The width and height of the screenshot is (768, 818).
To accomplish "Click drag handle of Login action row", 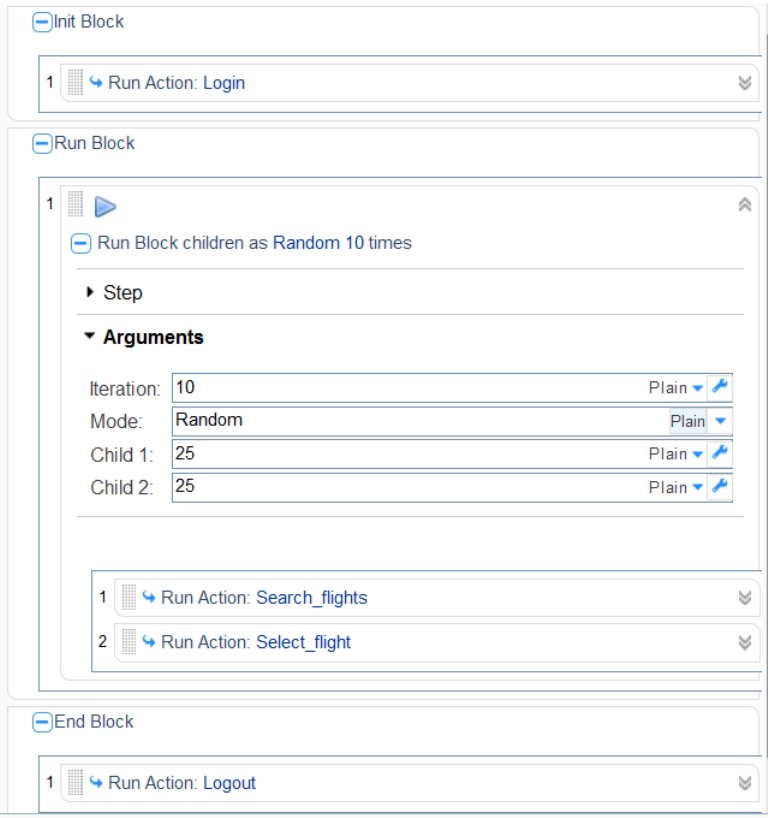I will click(x=76, y=83).
